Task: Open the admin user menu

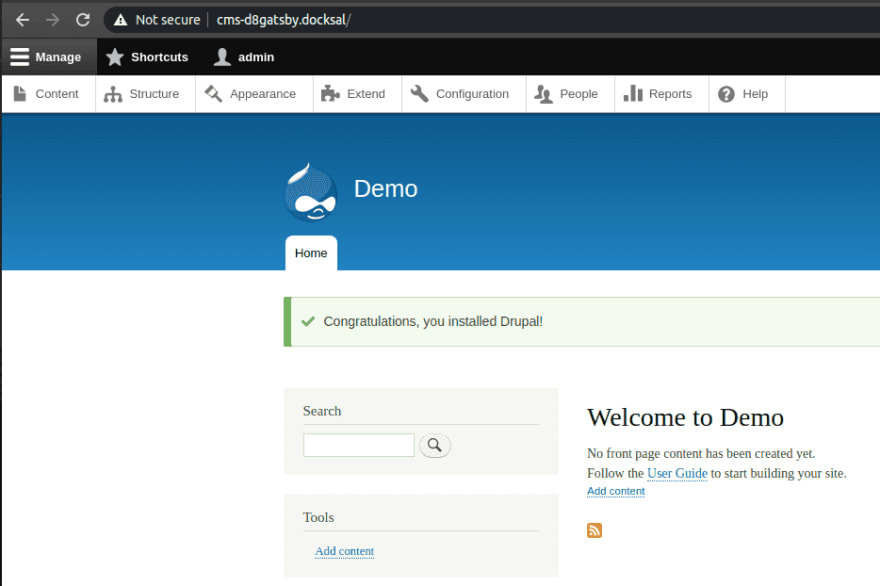Action: 244,57
